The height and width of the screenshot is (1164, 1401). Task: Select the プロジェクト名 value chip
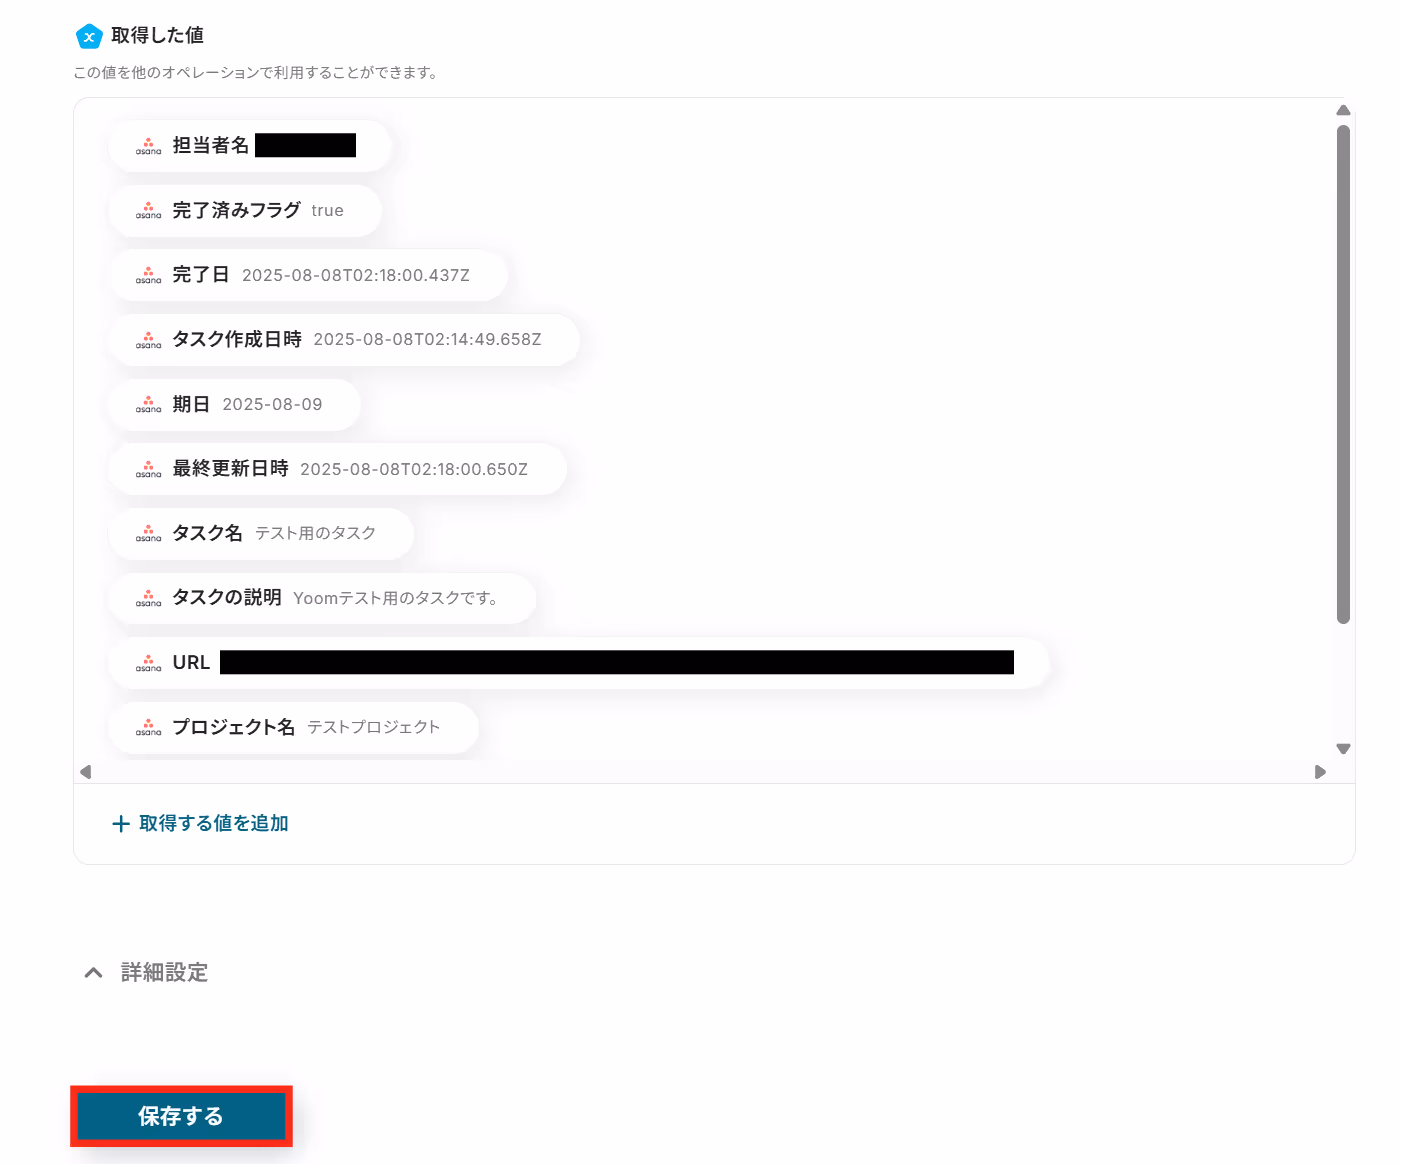tap(293, 728)
